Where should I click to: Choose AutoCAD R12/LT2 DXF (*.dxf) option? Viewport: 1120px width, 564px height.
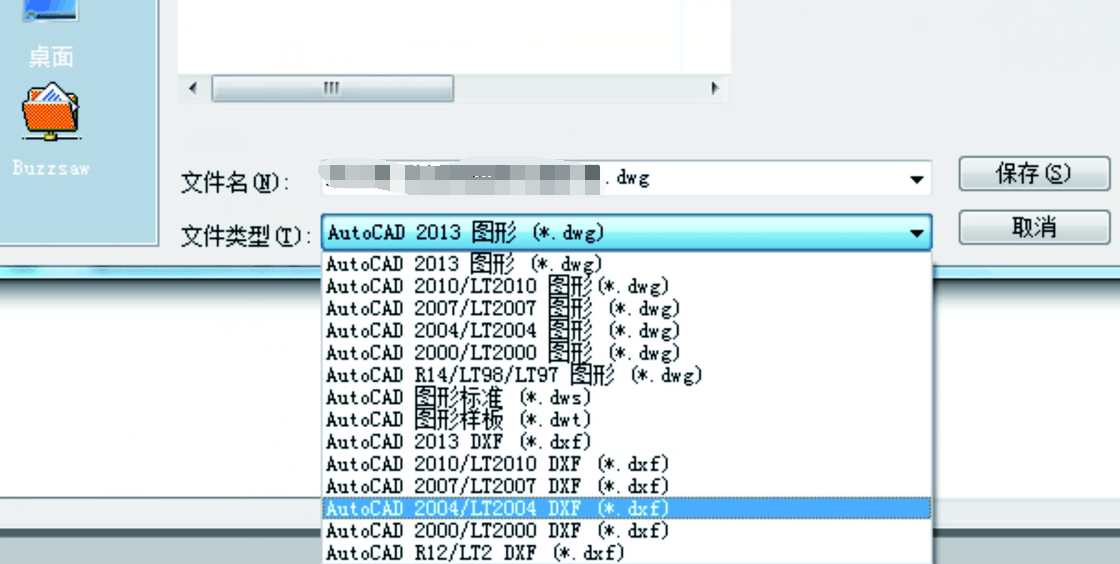click(x=627, y=553)
